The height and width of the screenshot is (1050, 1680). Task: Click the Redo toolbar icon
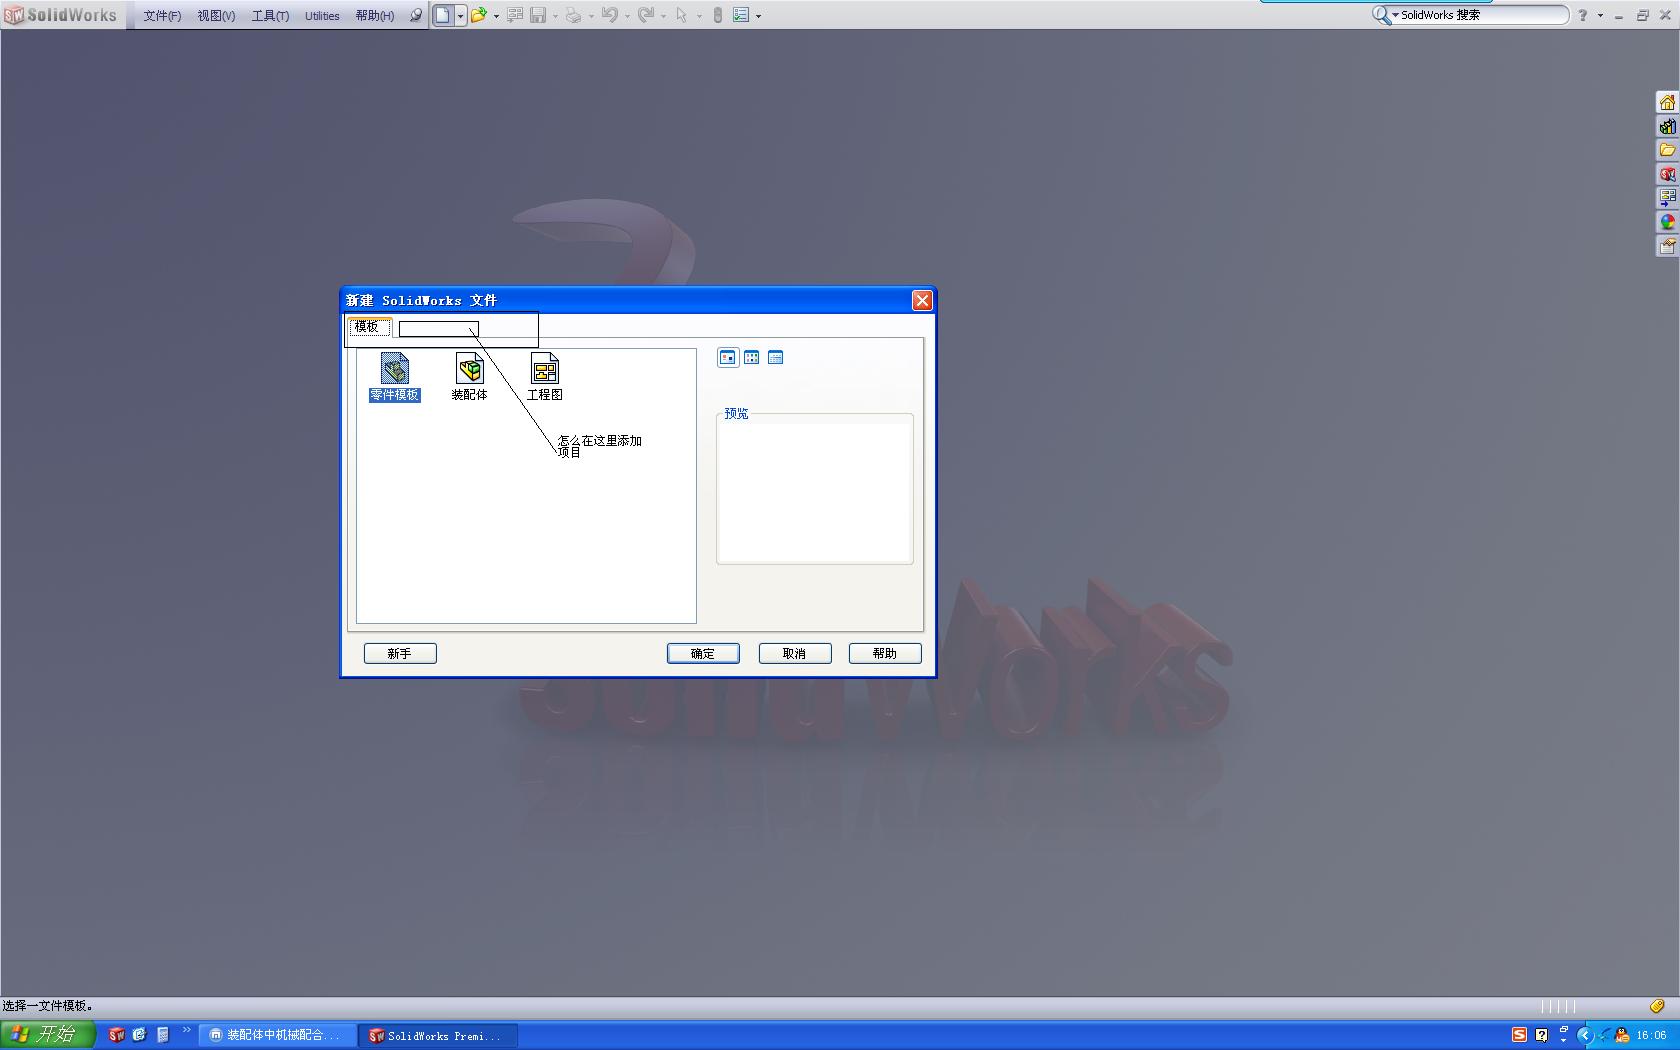point(646,15)
